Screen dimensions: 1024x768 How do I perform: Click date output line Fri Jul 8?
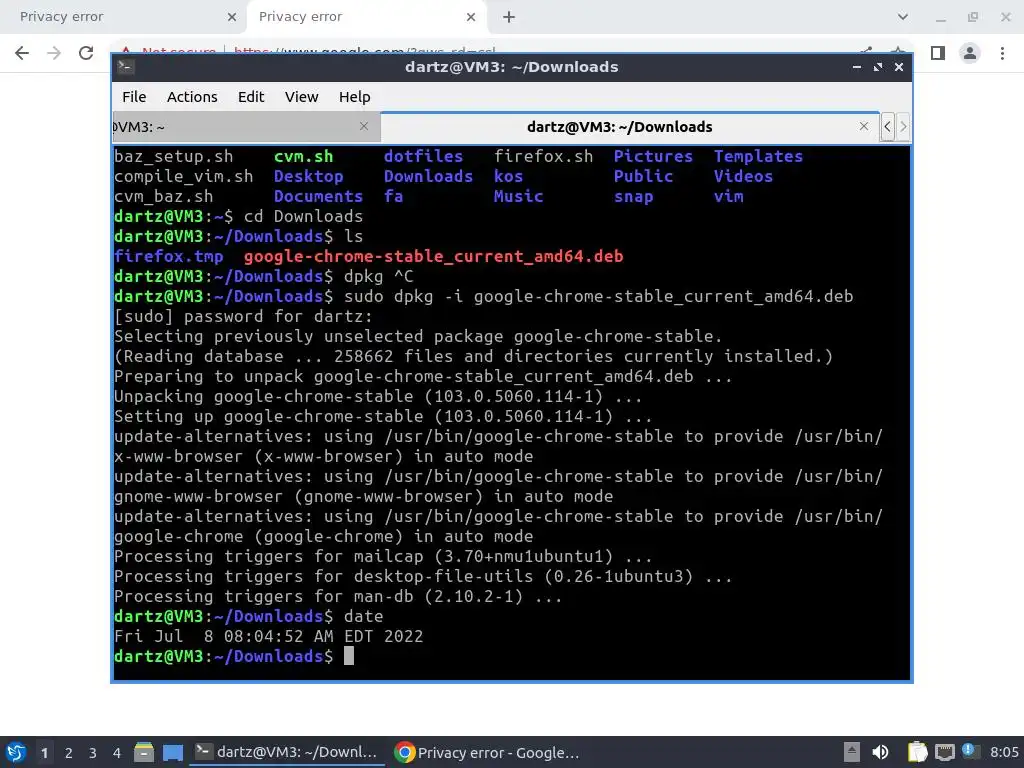(x=268, y=636)
